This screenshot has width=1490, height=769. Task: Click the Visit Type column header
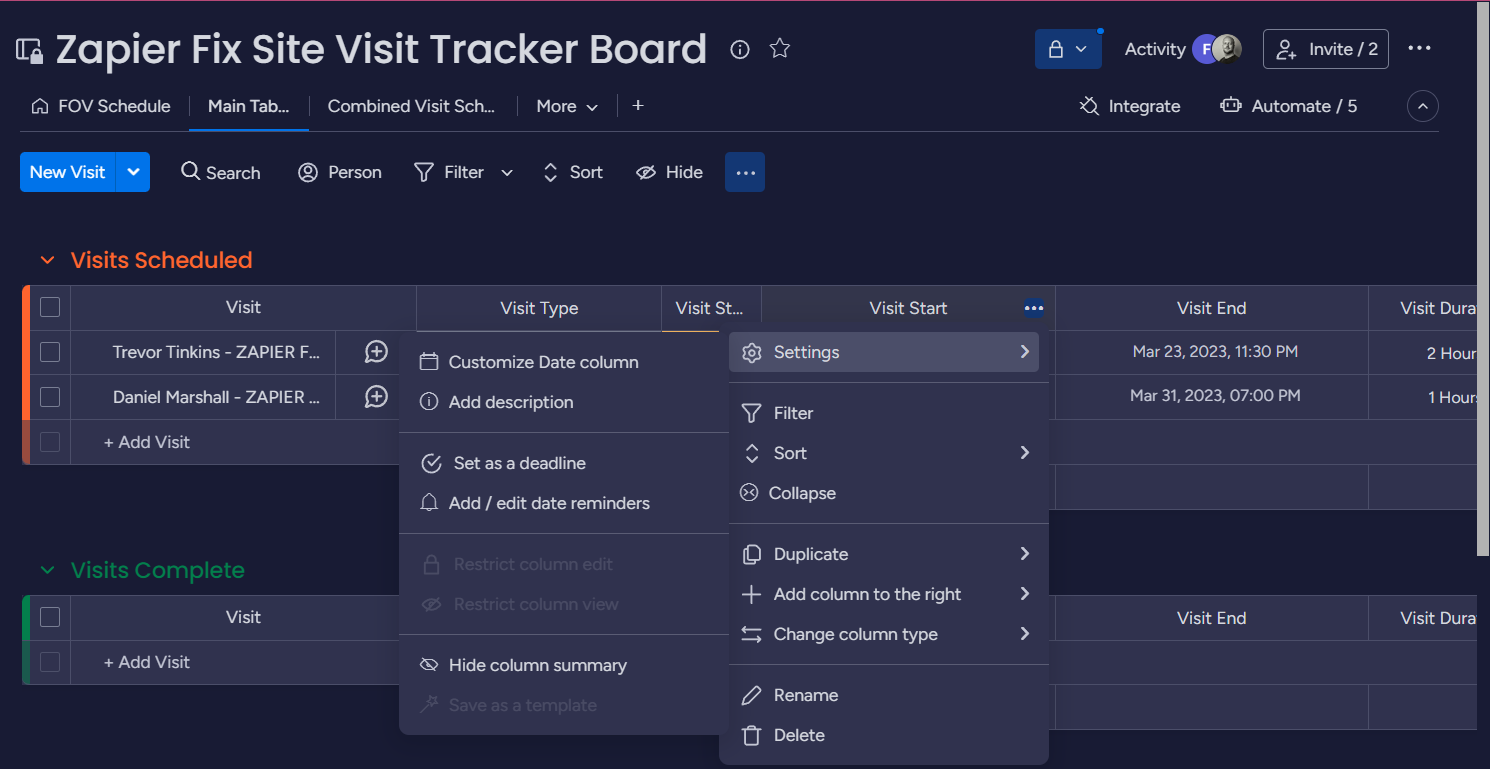539,308
